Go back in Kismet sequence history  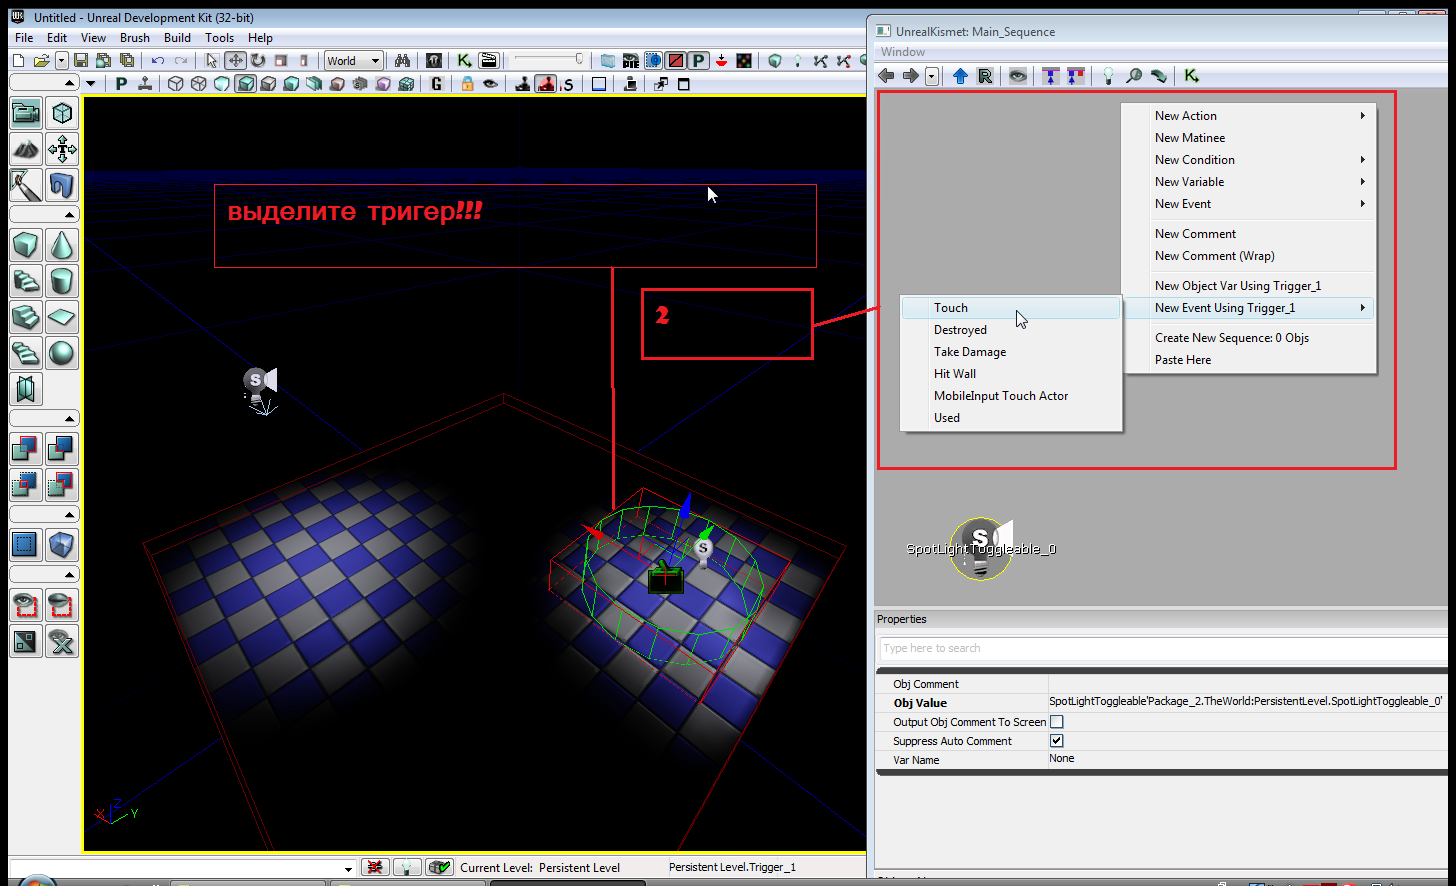click(x=887, y=76)
